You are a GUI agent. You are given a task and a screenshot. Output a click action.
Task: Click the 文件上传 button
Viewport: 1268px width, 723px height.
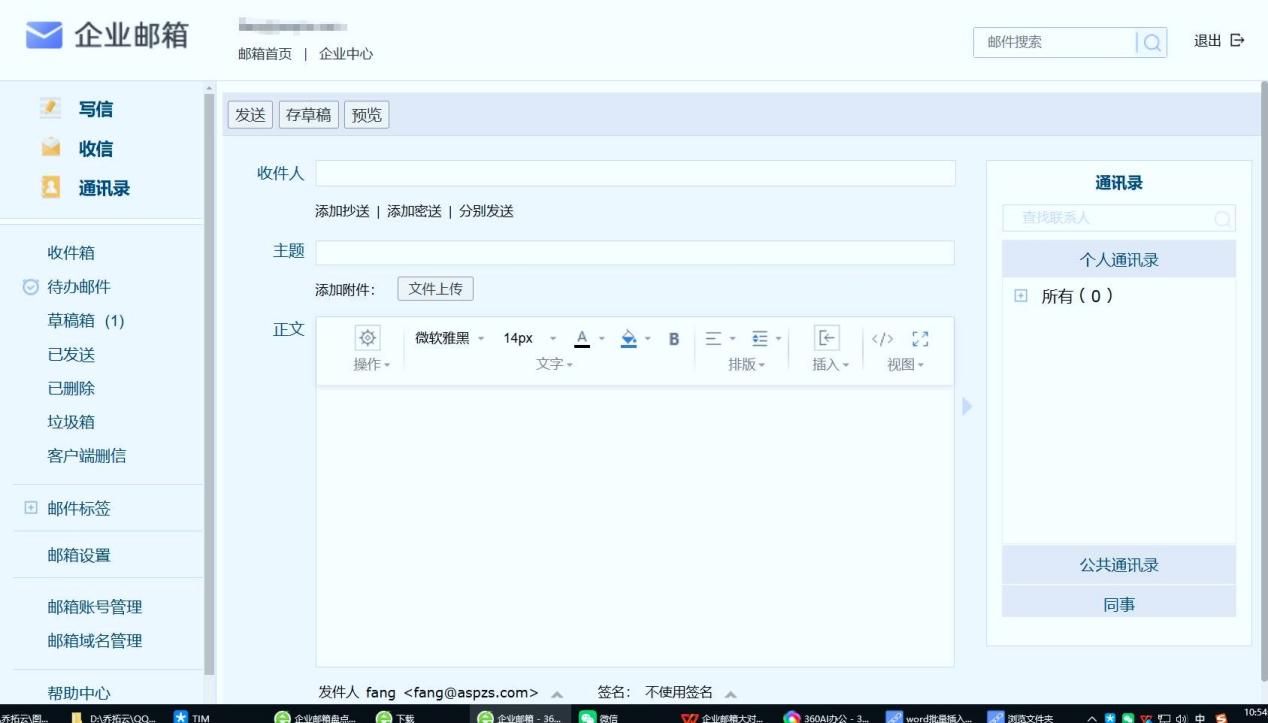[x=435, y=289]
